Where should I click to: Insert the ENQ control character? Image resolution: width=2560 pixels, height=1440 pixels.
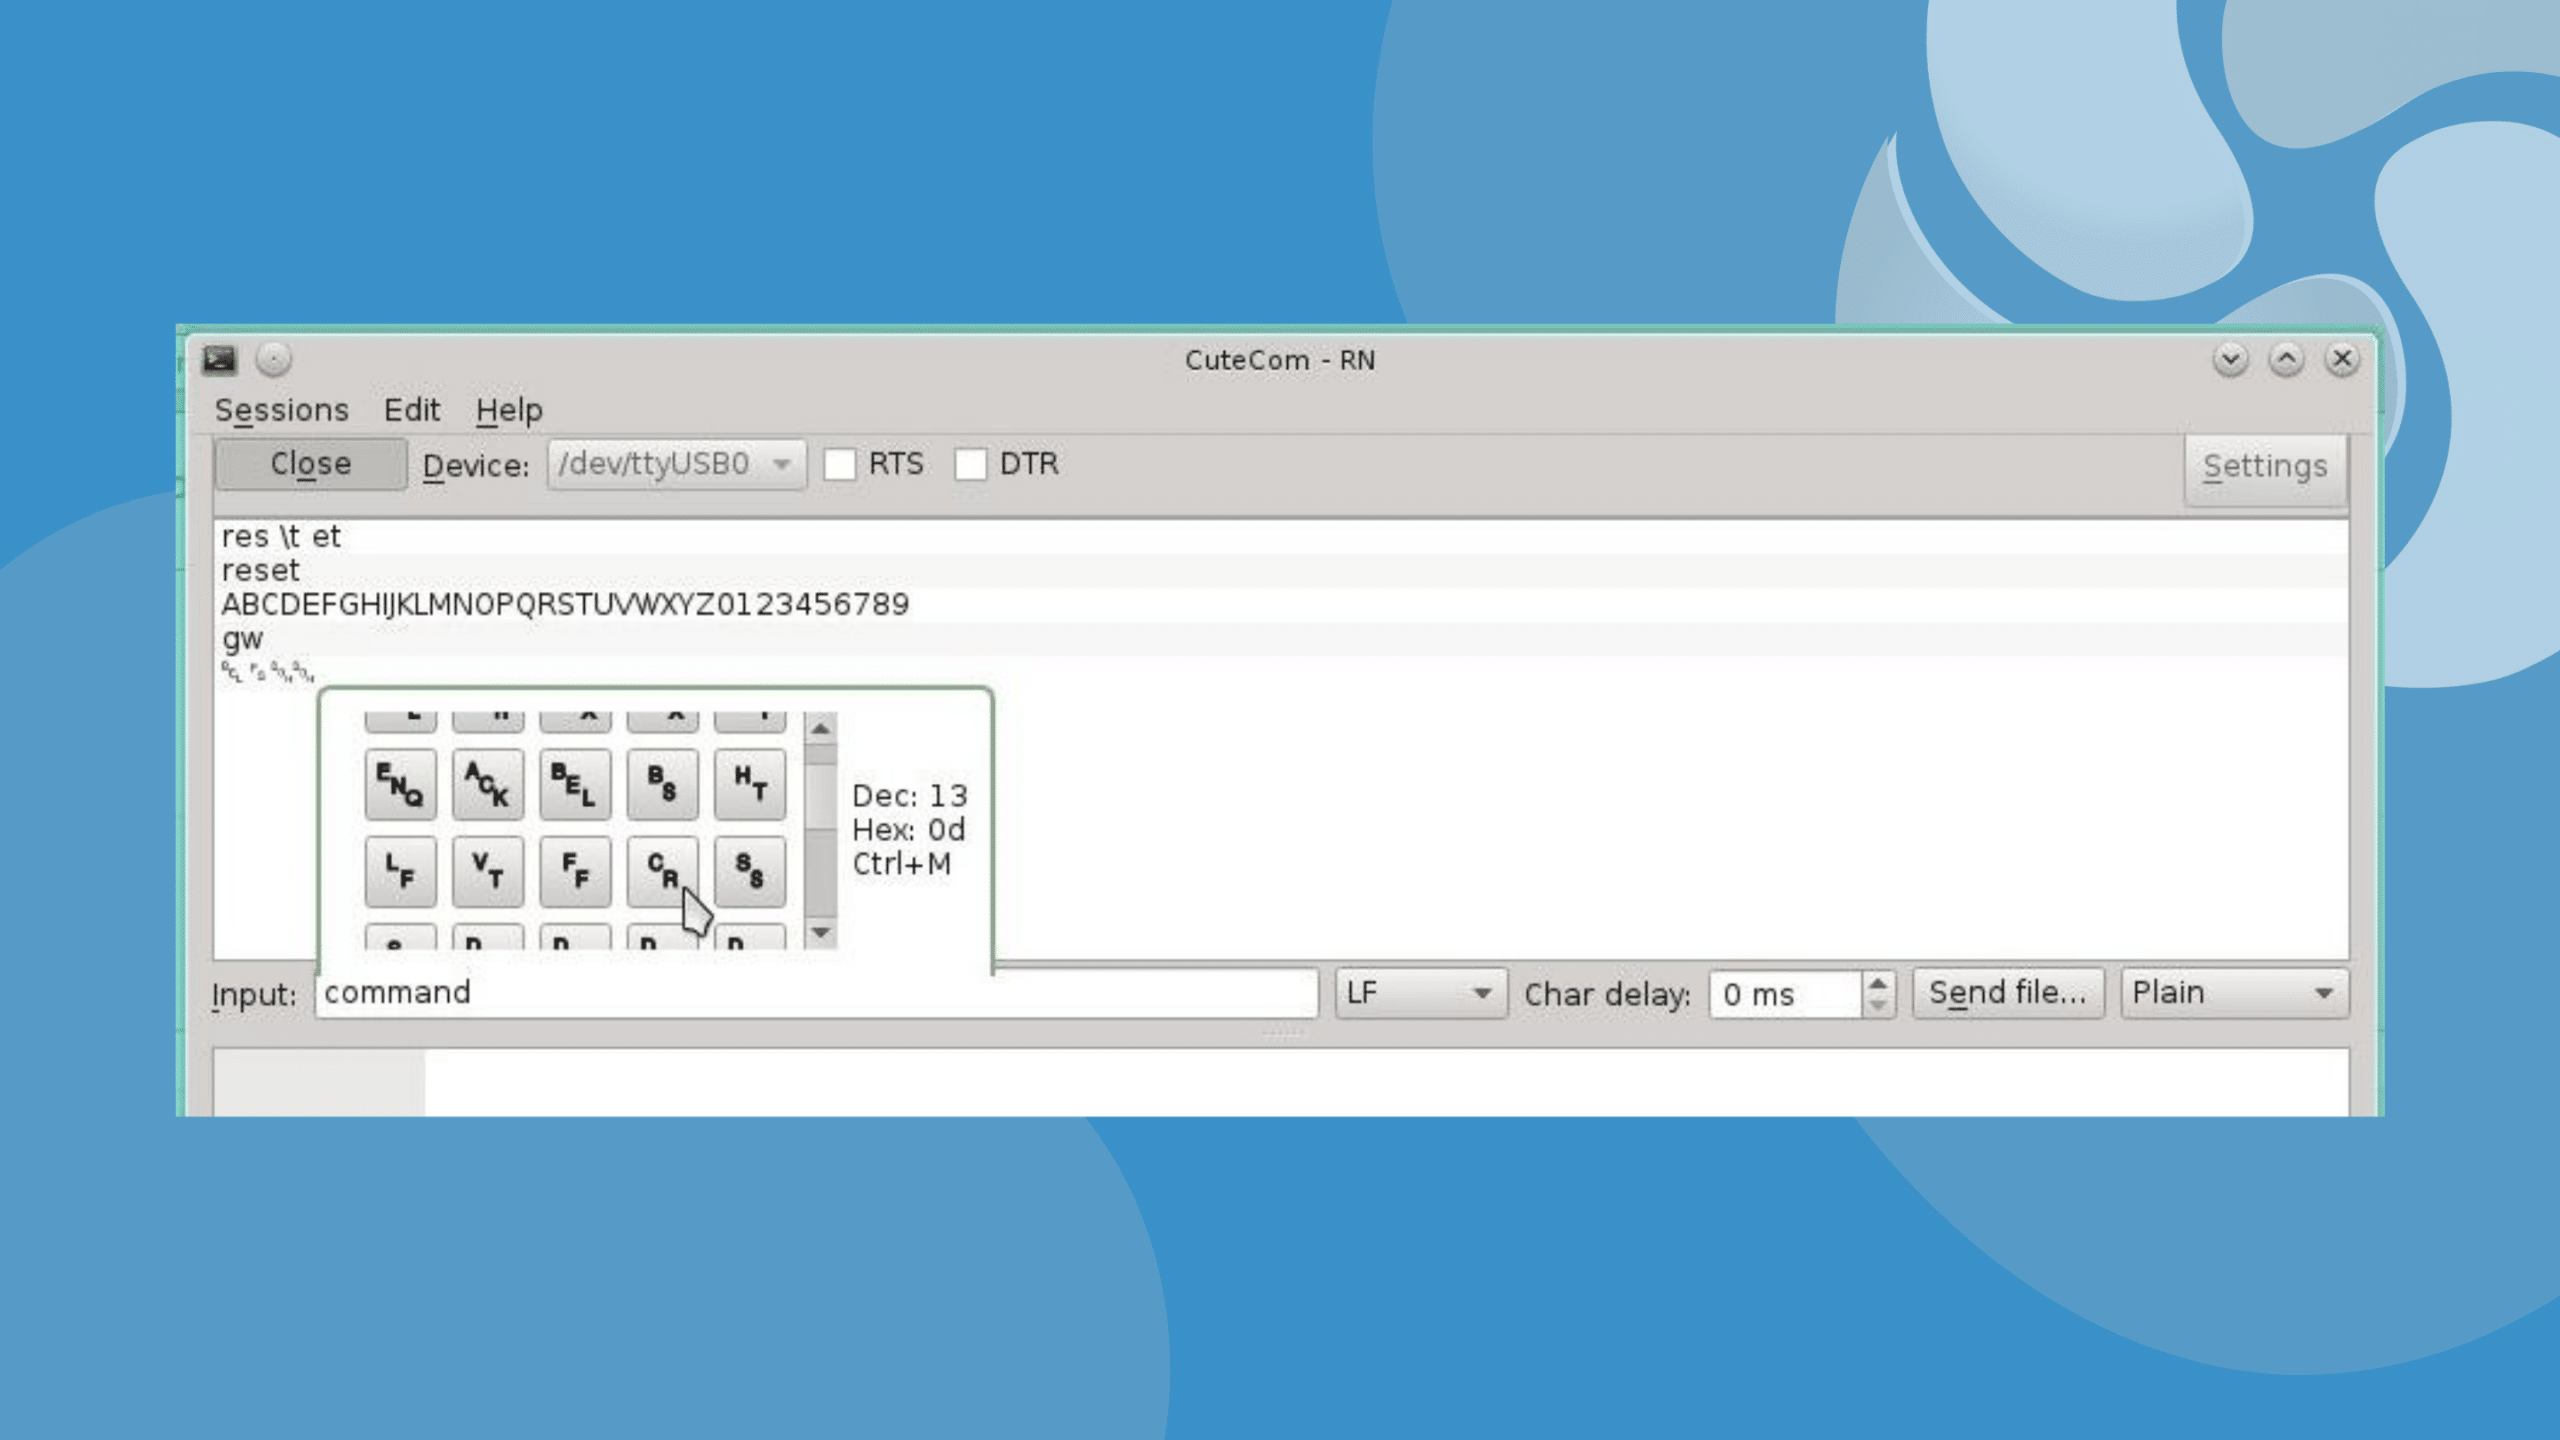tap(400, 784)
